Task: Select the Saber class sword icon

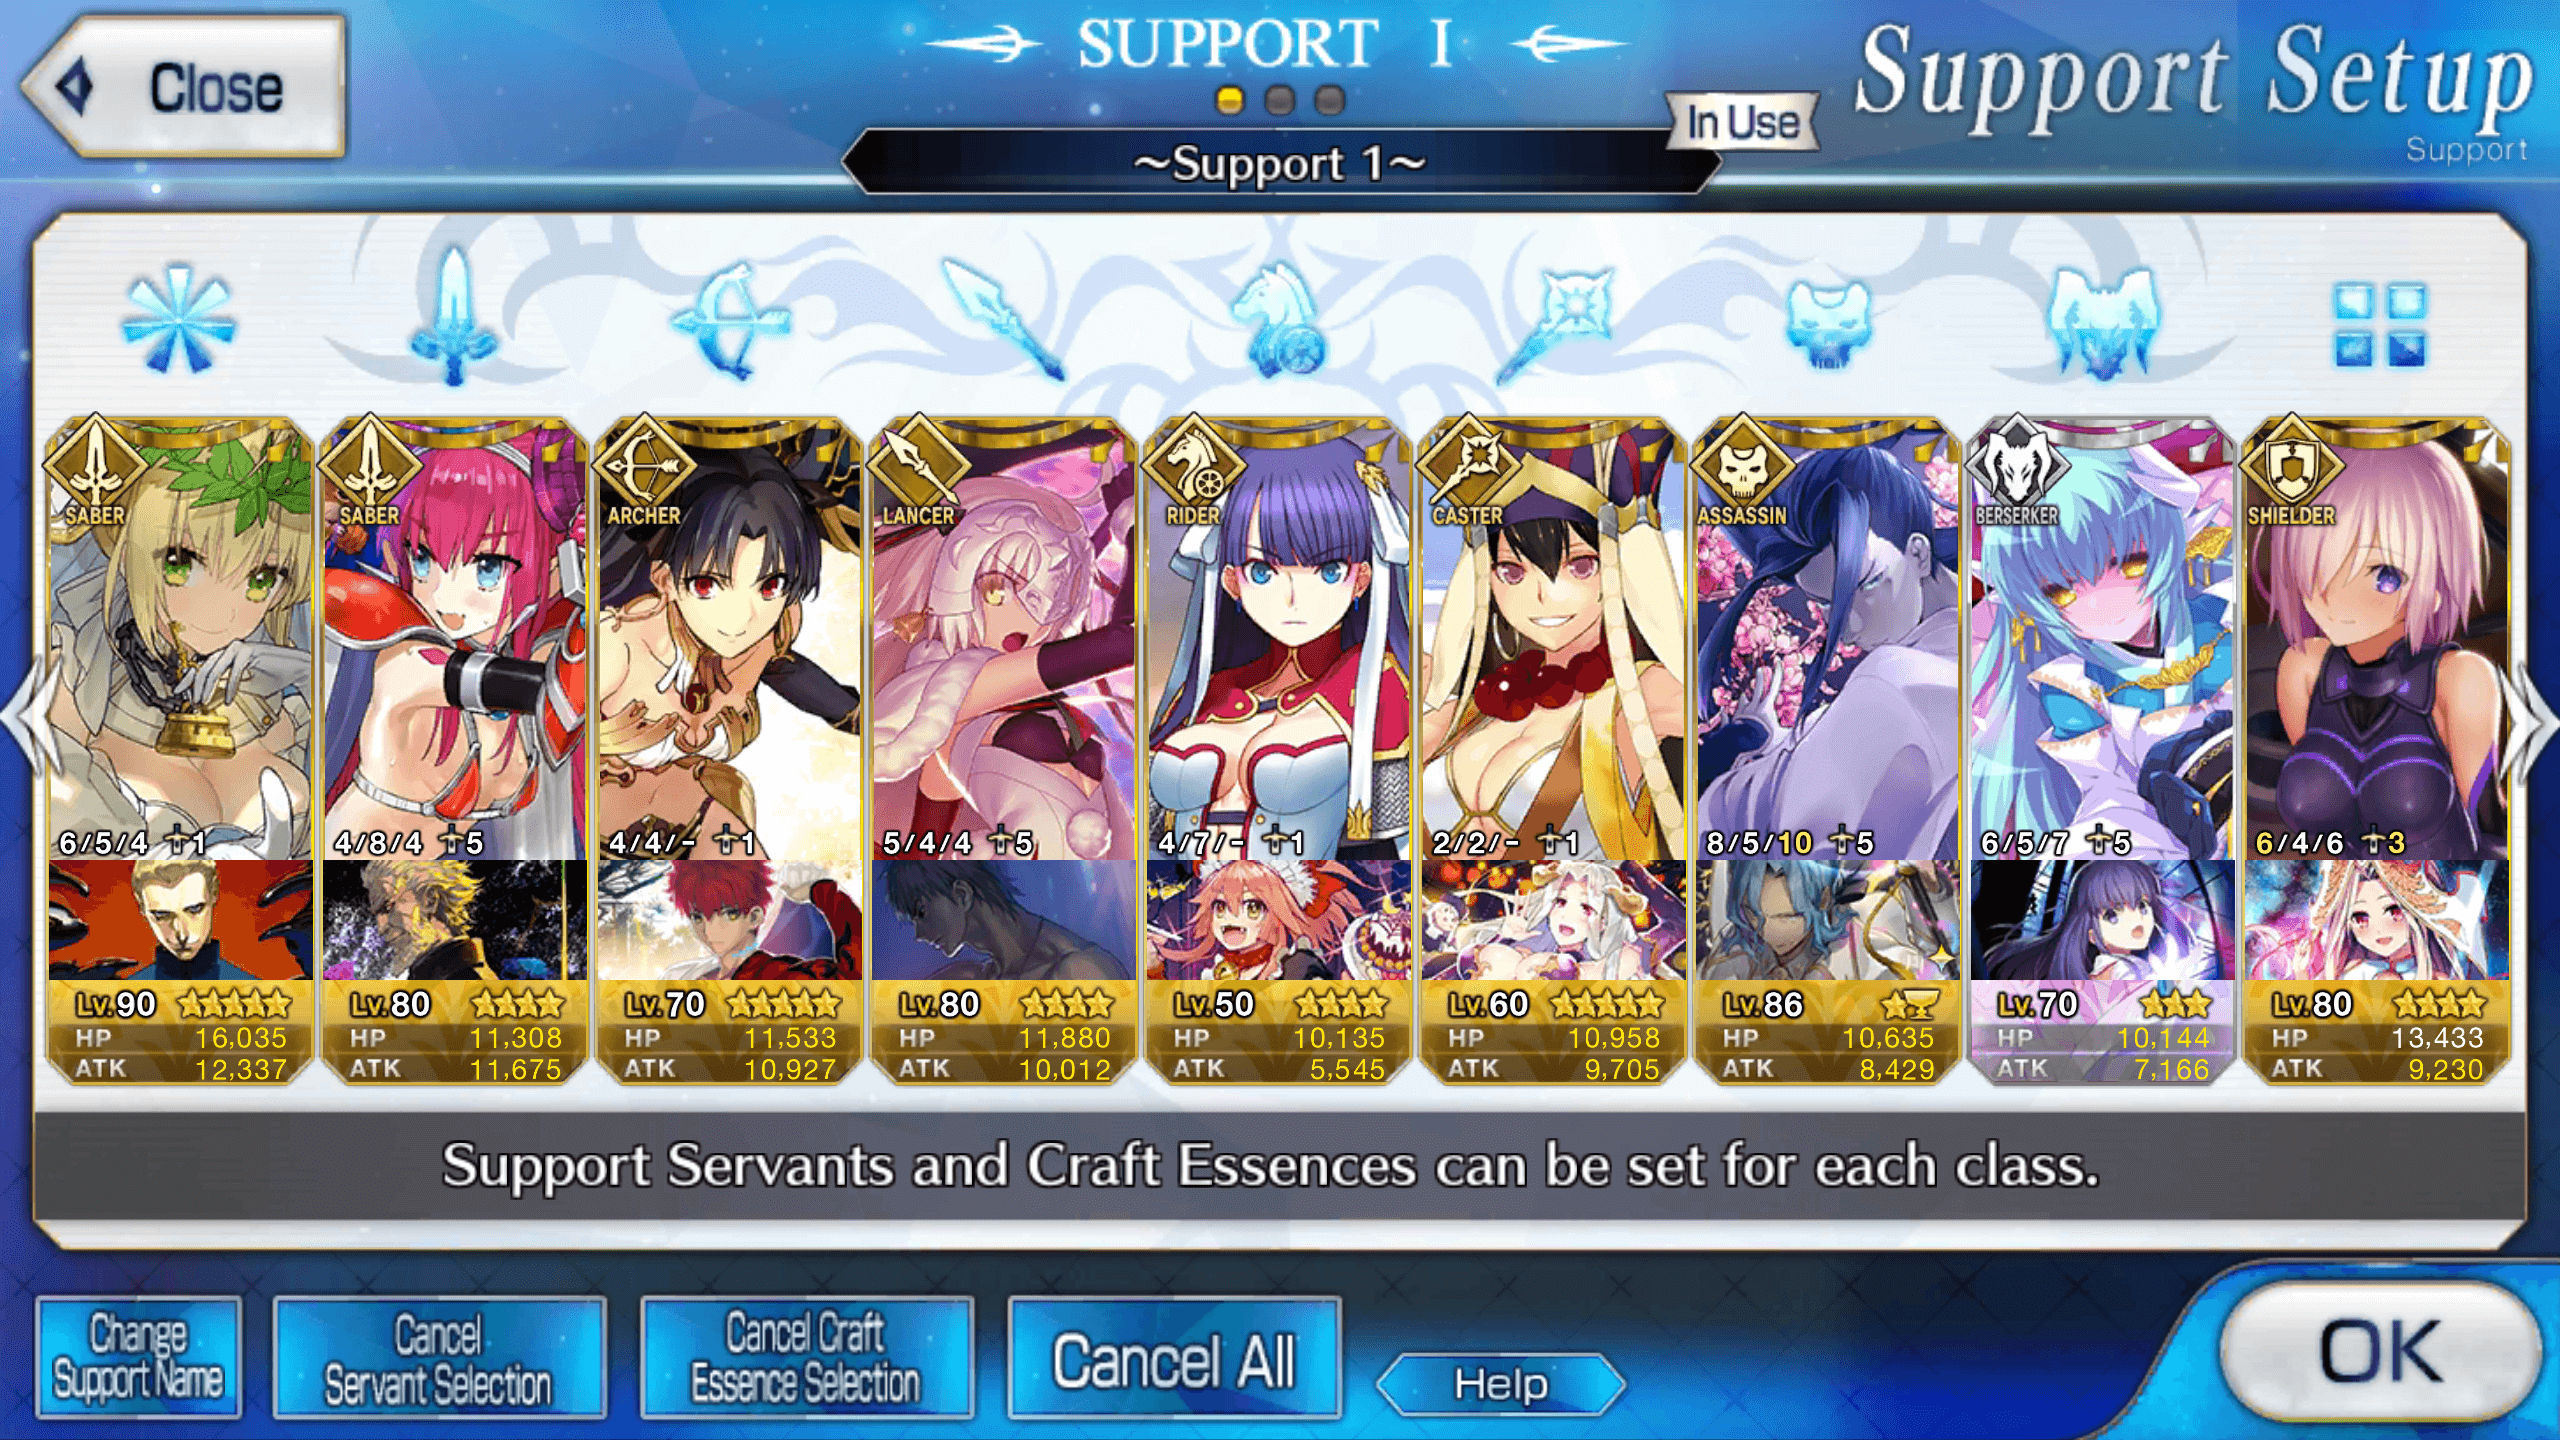Action: coord(453,318)
